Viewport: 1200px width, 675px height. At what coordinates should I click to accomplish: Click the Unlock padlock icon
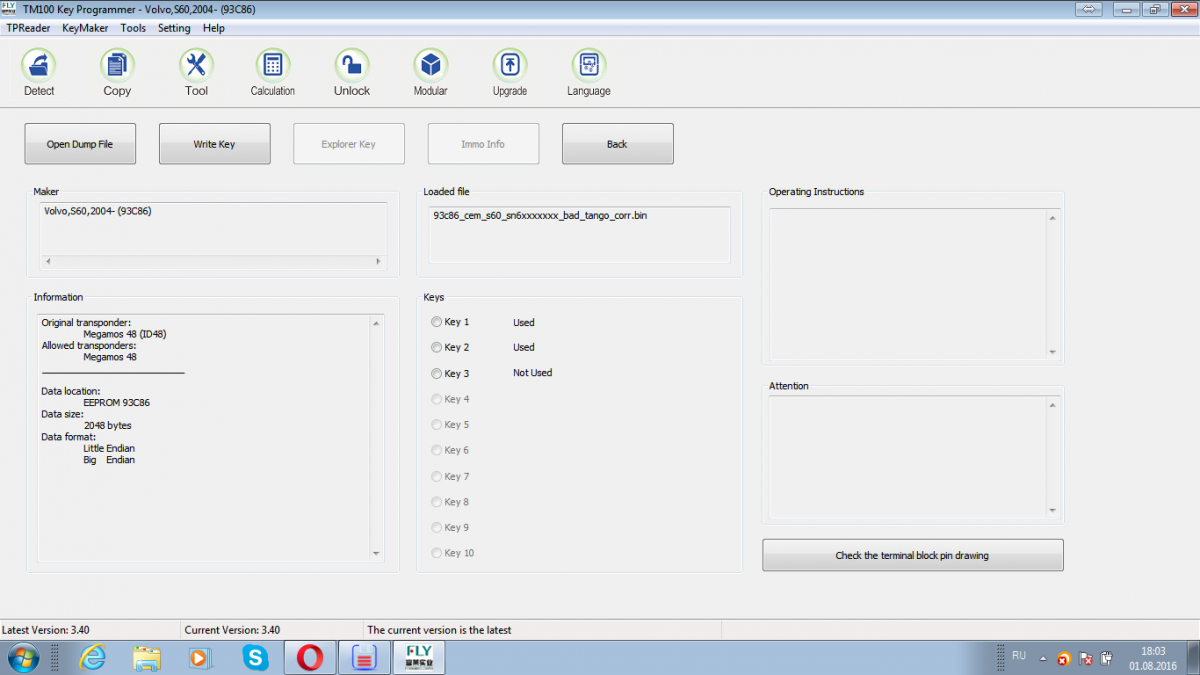click(352, 66)
